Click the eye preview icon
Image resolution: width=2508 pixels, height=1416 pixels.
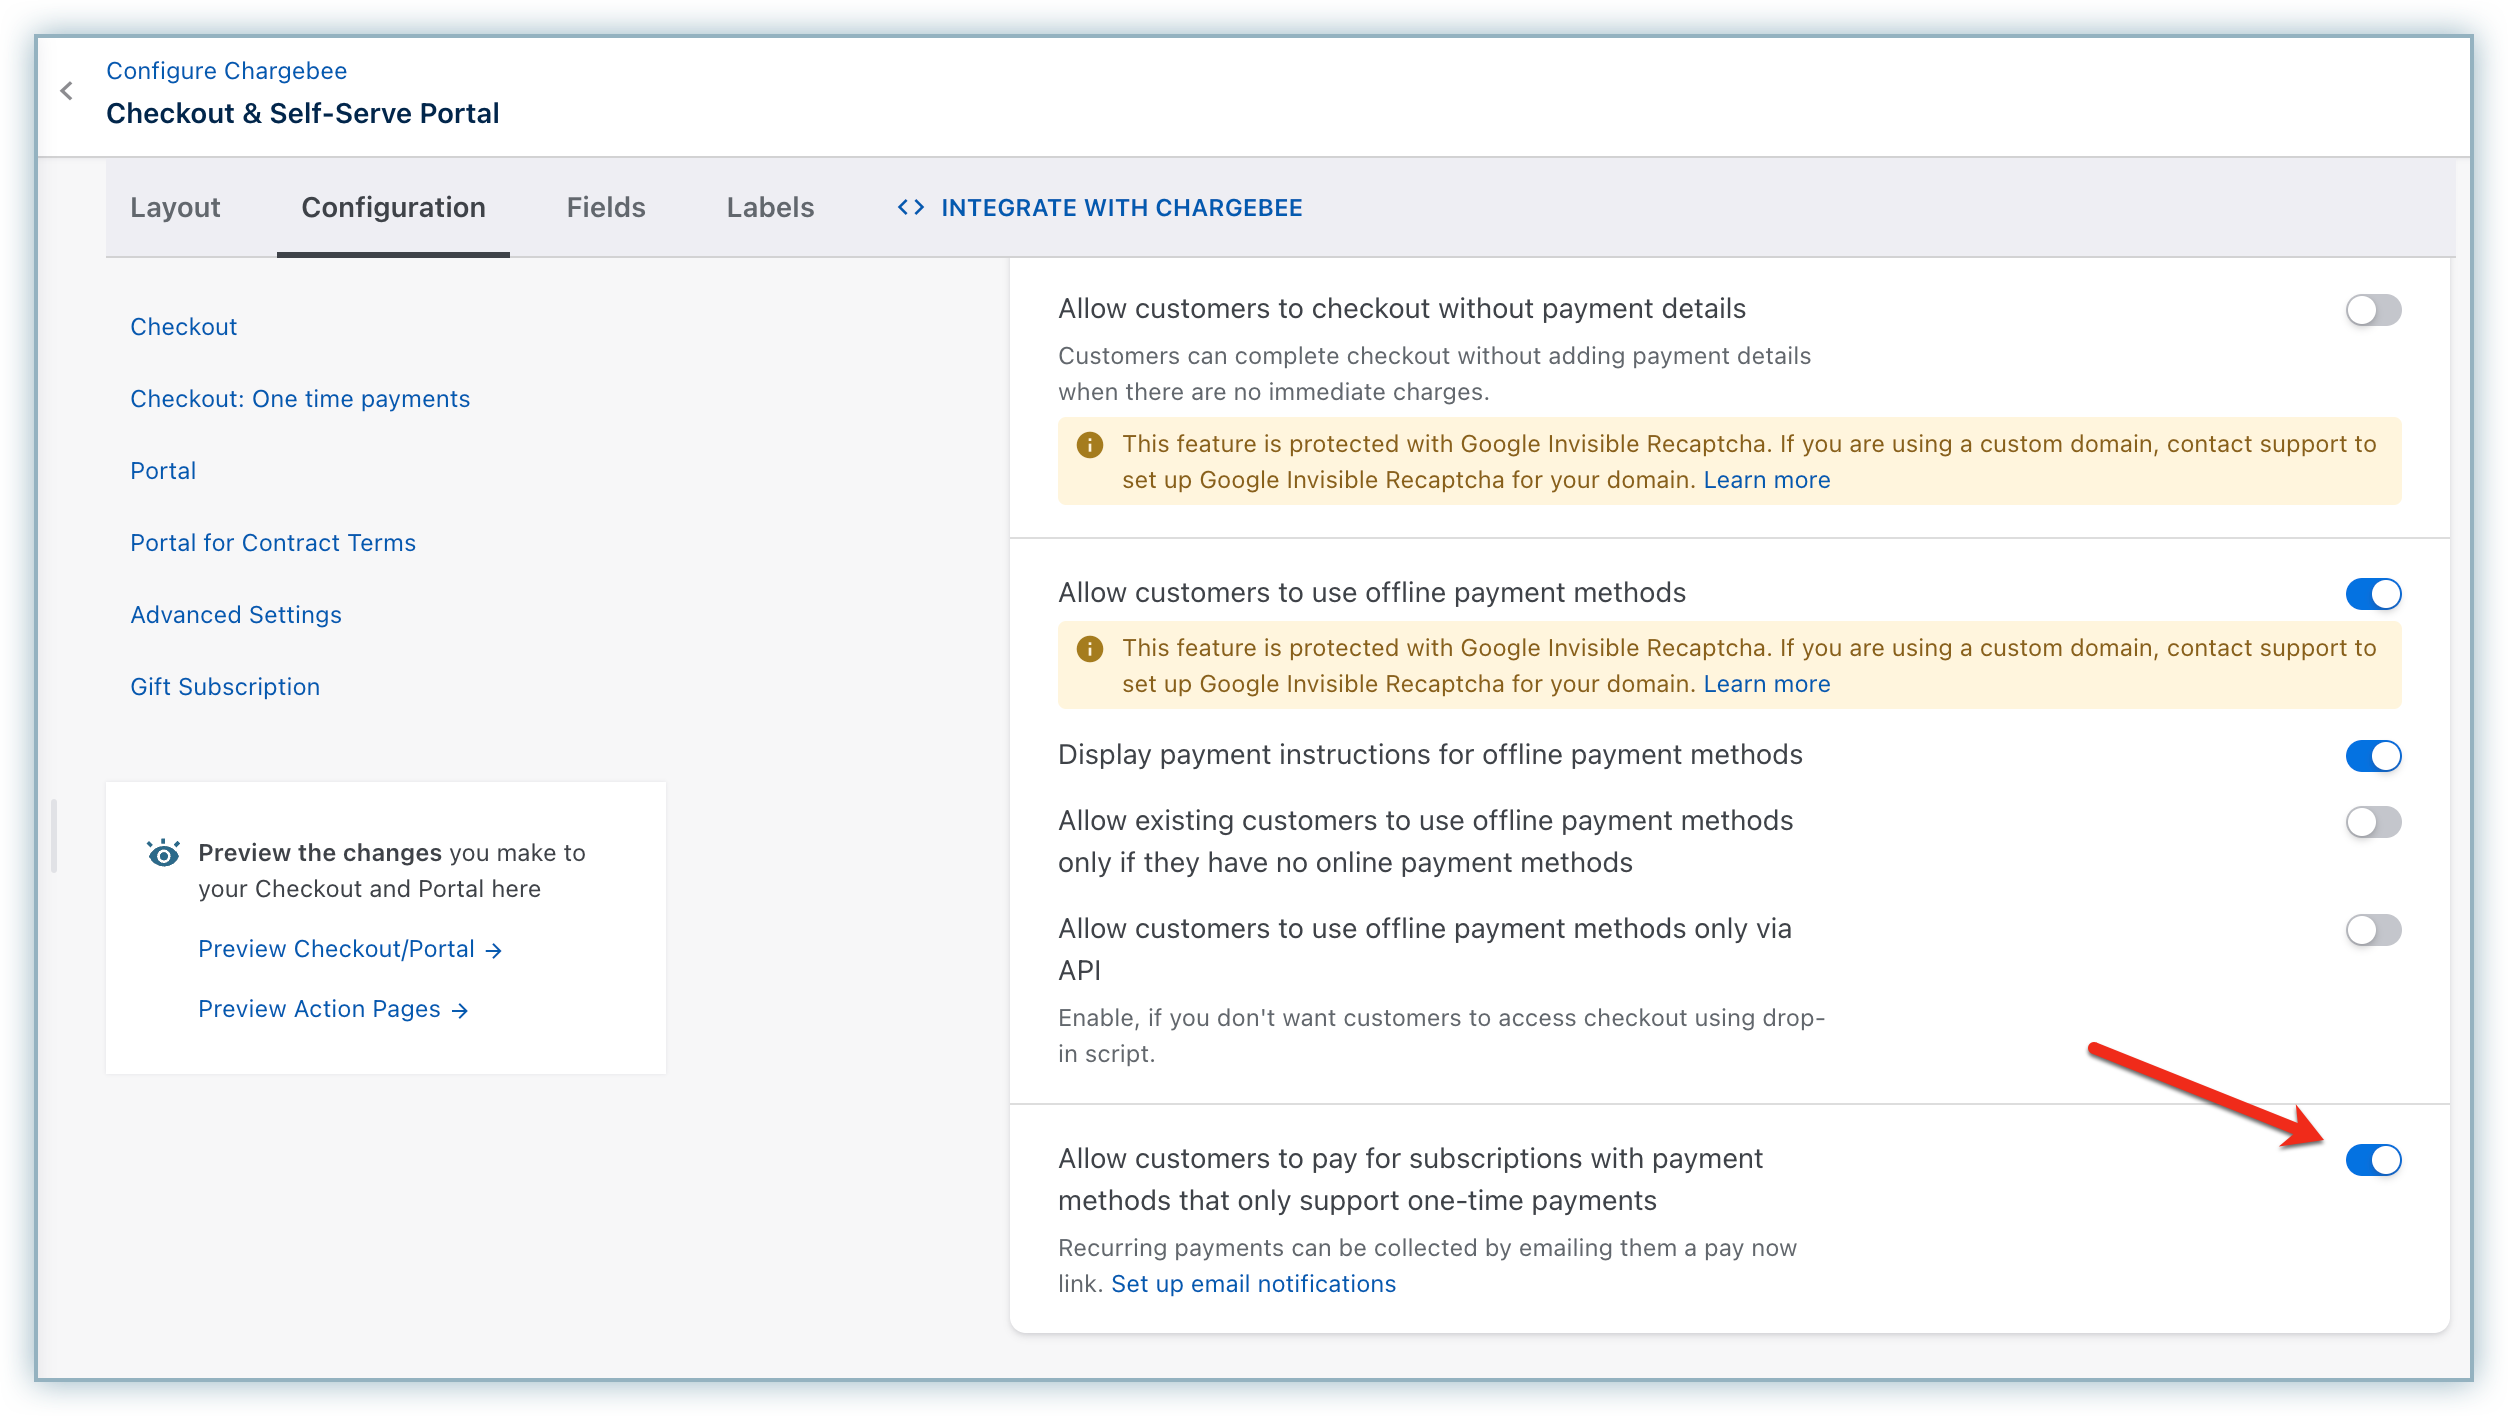[x=163, y=853]
